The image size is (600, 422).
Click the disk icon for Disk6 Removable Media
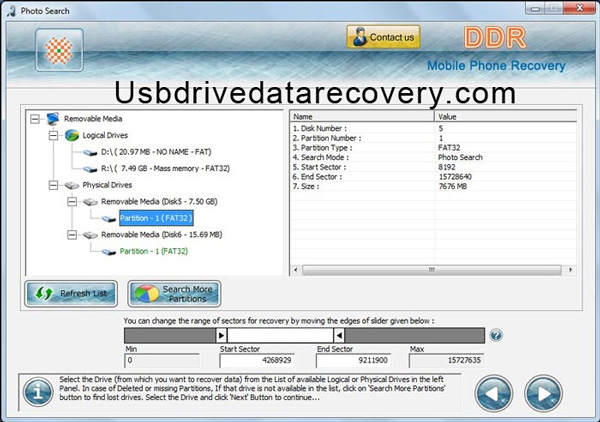click(90, 235)
